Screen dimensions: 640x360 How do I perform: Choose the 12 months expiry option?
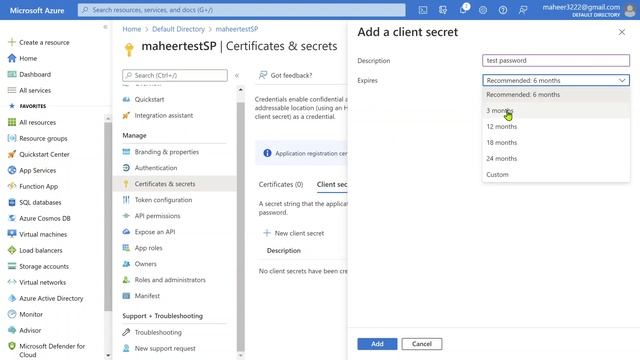click(556, 127)
